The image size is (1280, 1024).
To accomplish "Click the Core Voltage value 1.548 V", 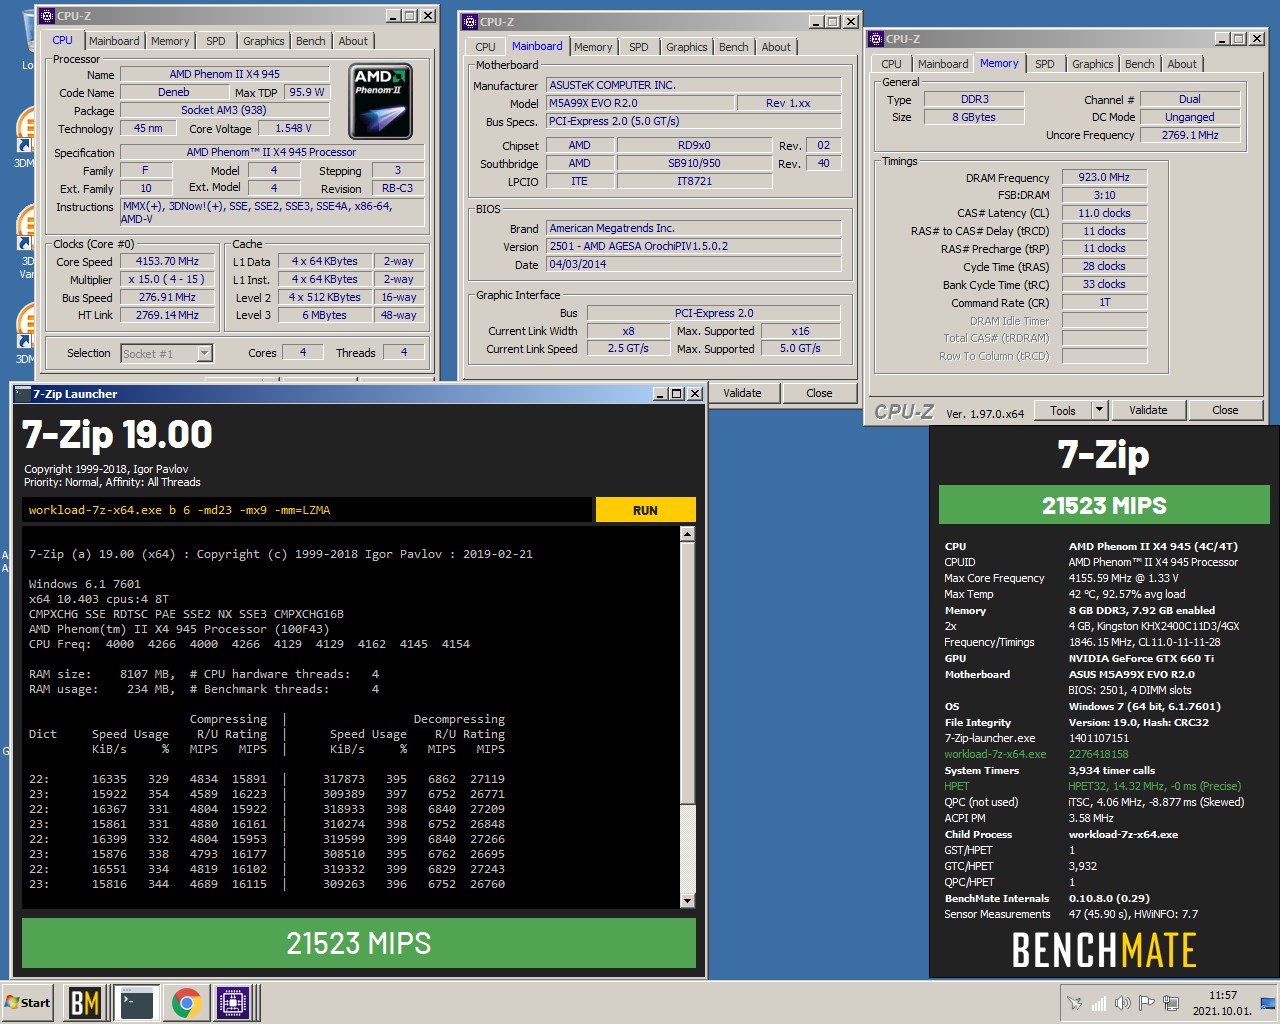I will tap(293, 128).
